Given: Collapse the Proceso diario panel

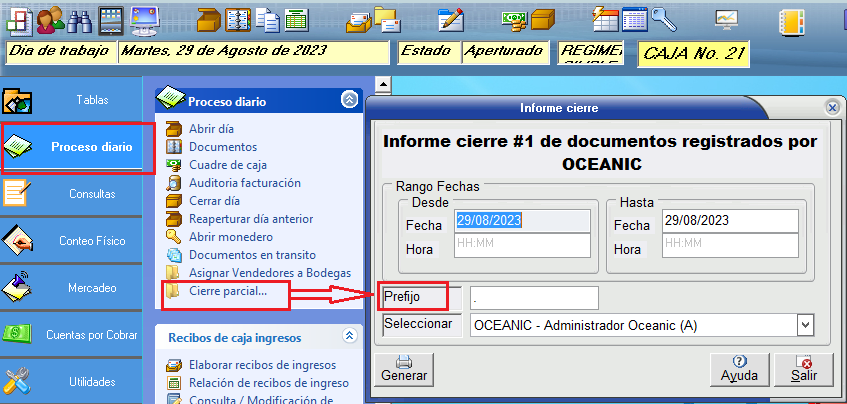Looking at the screenshot, I should coord(348,100).
